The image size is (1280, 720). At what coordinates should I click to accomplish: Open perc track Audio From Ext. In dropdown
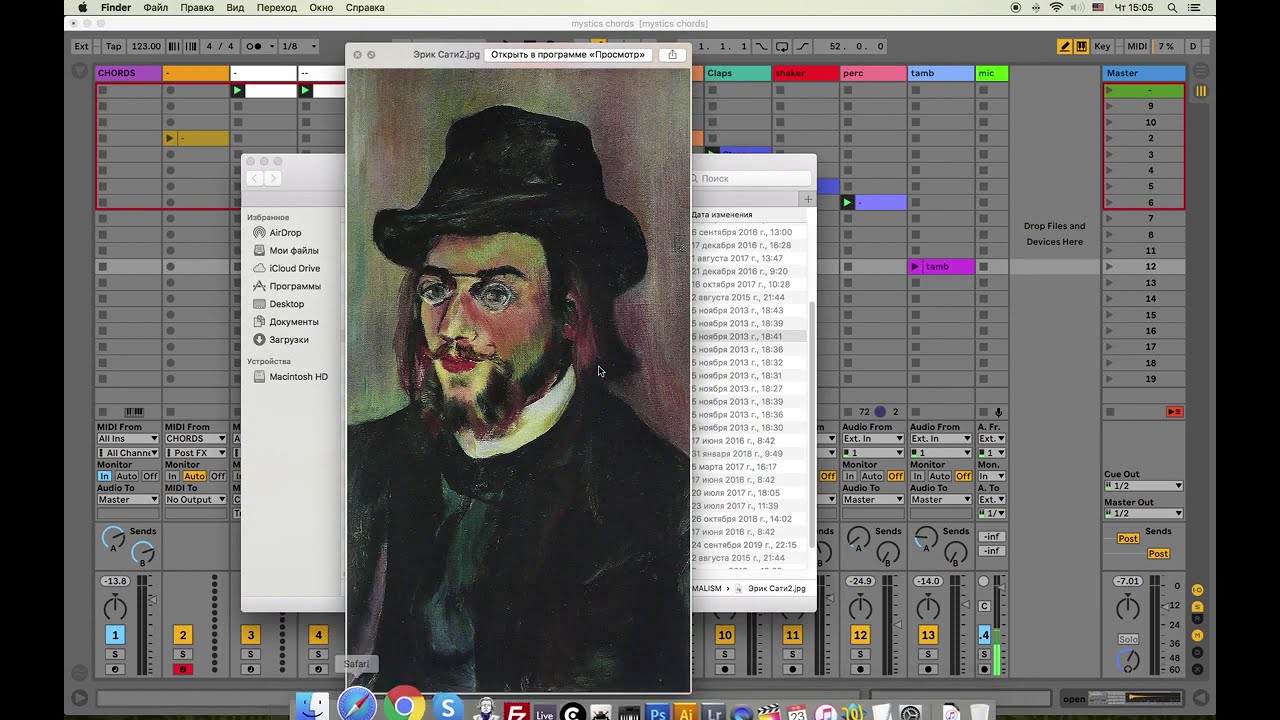point(872,438)
